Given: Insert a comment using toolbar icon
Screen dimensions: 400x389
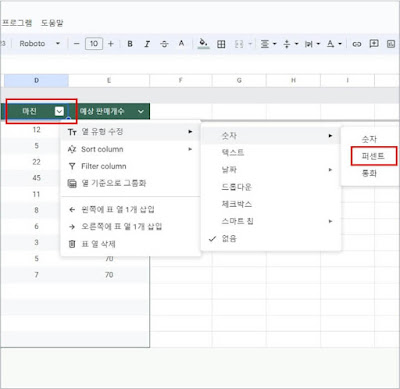Looking at the screenshot, I should click(x=374, y=44).
